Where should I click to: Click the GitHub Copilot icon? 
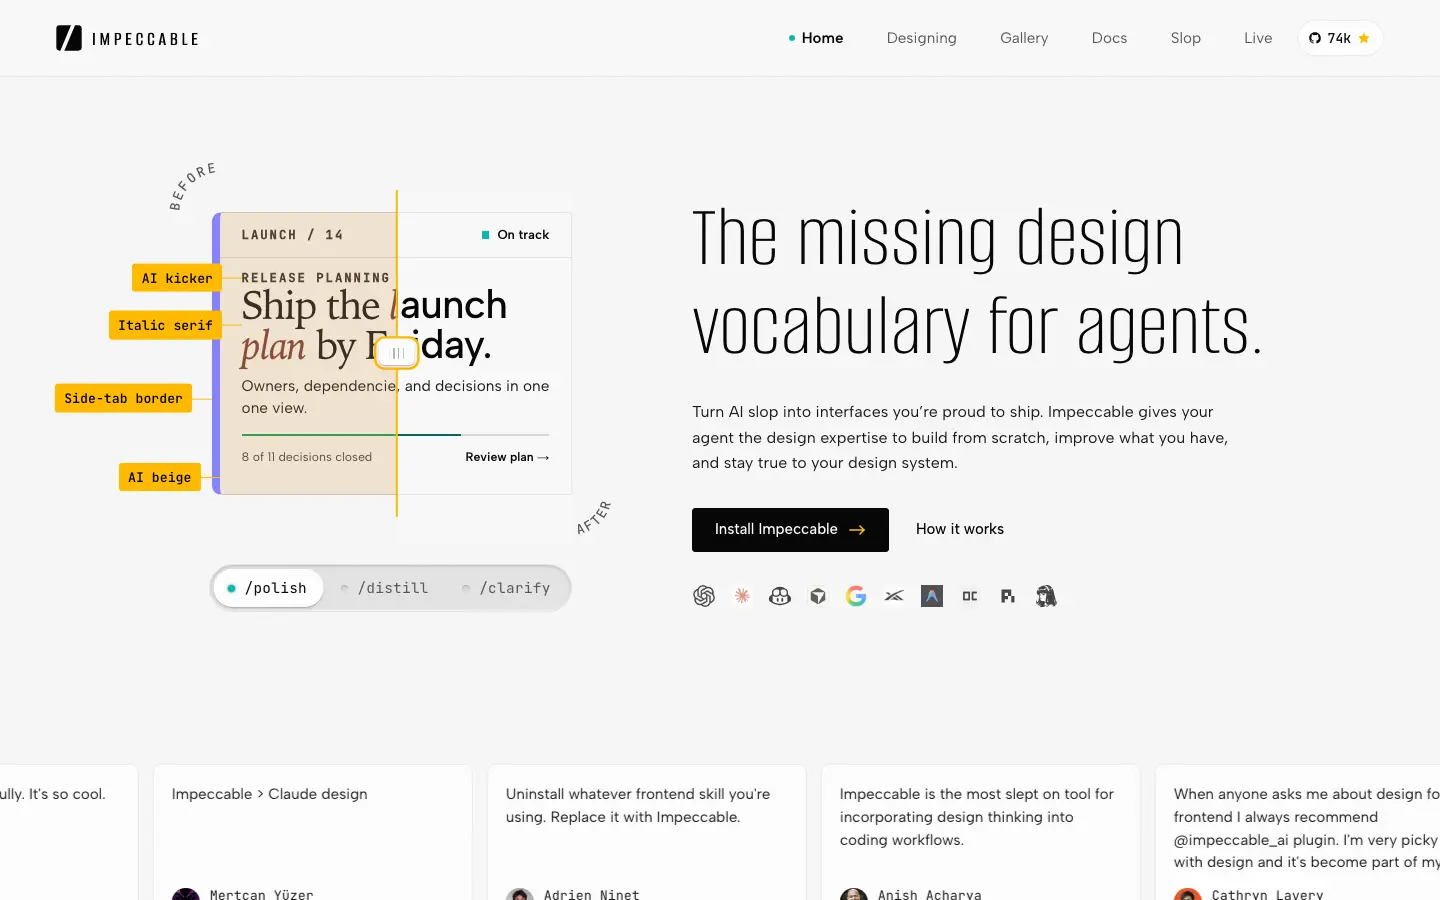coord(780,596)
